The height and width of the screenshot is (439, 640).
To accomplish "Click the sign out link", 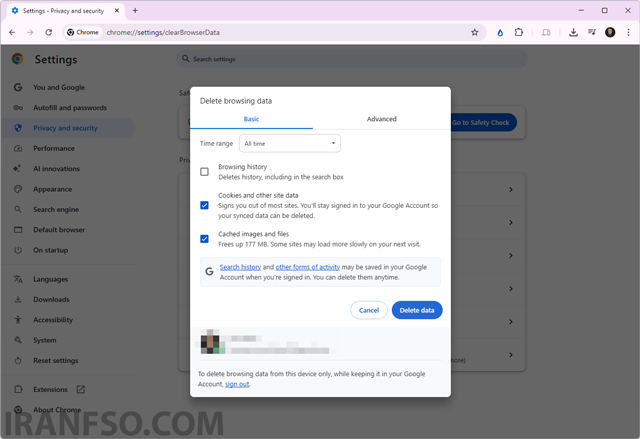I will click(x=237, y=384).
